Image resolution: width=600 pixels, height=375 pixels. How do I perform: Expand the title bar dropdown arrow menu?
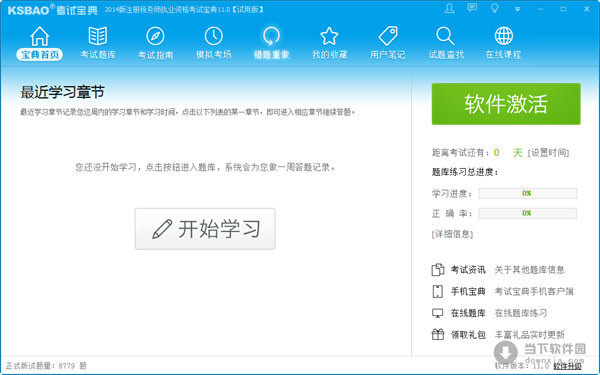517,9
